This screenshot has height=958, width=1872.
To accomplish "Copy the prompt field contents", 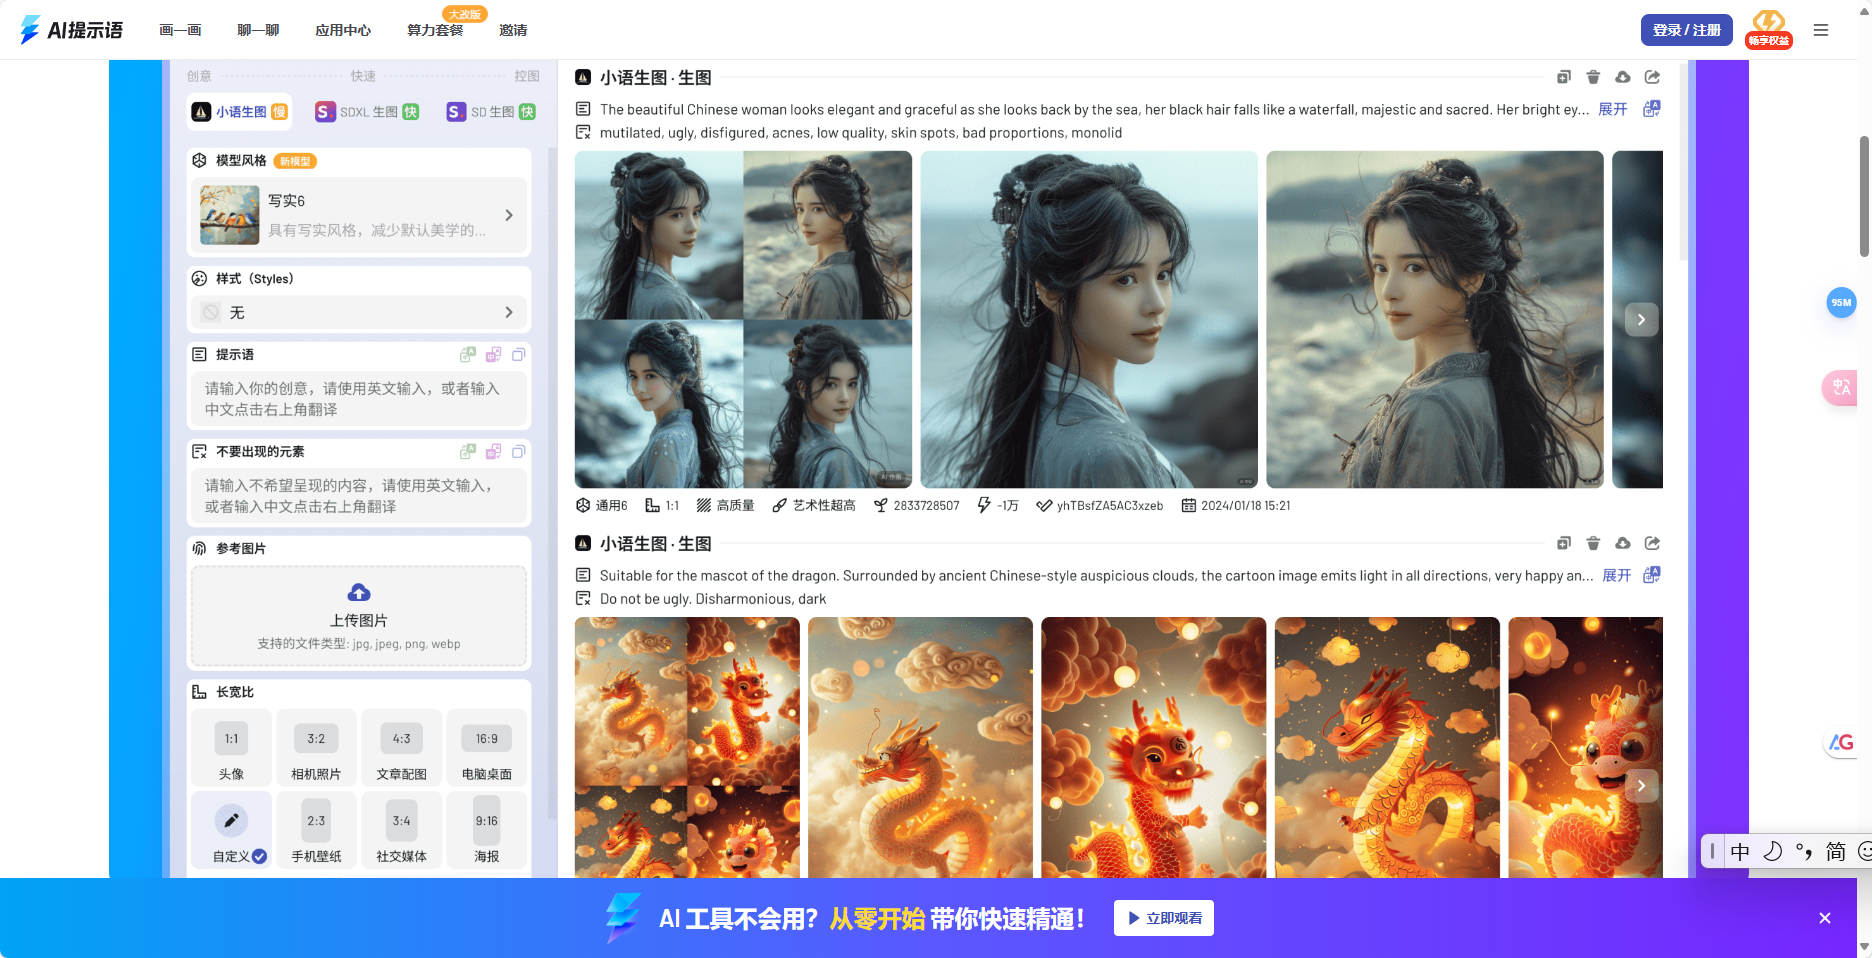I will [x=518, y=354].
